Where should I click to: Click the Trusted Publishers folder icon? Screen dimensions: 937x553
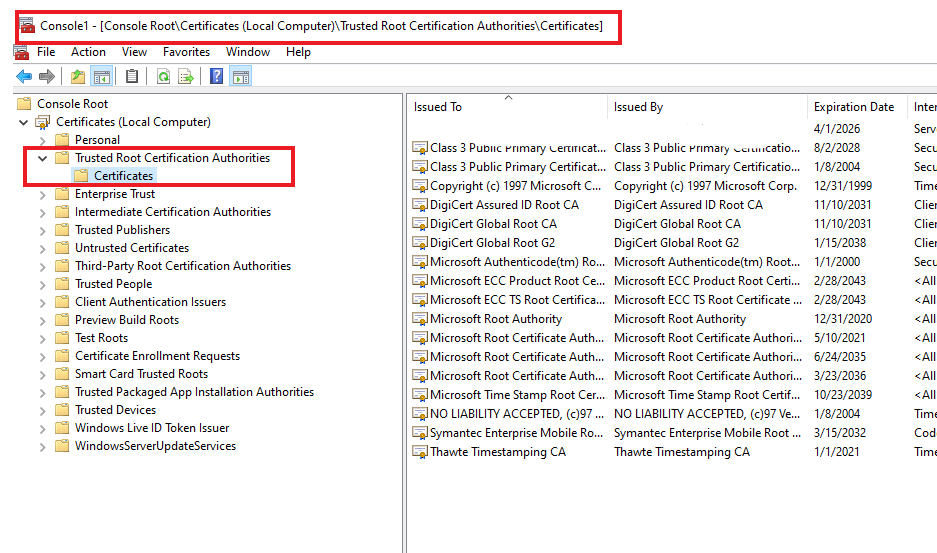[x=62, y=230]
